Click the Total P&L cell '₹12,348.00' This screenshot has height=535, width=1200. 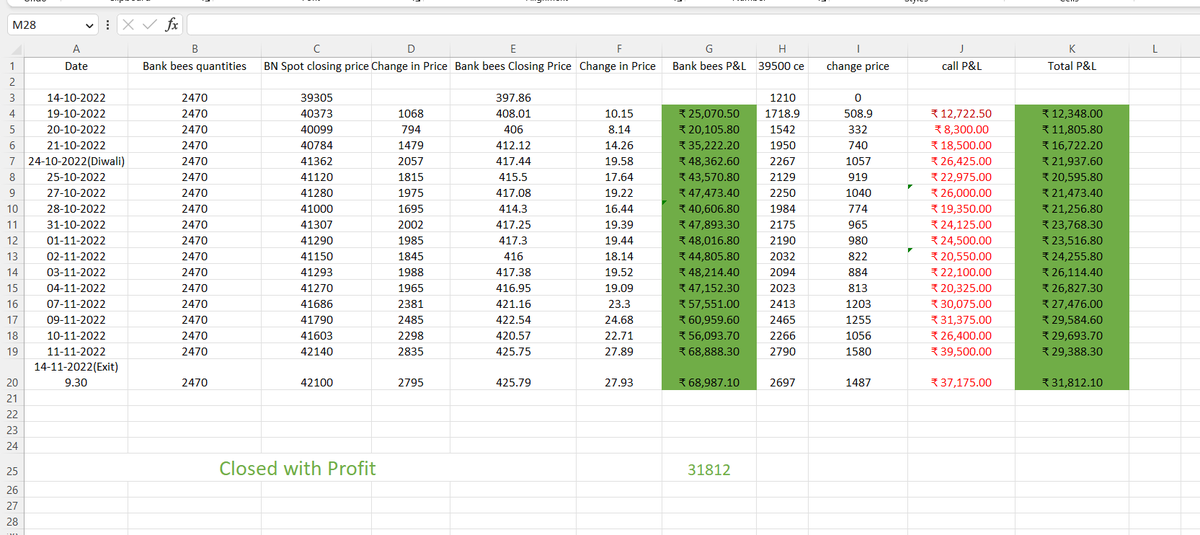1072,114
